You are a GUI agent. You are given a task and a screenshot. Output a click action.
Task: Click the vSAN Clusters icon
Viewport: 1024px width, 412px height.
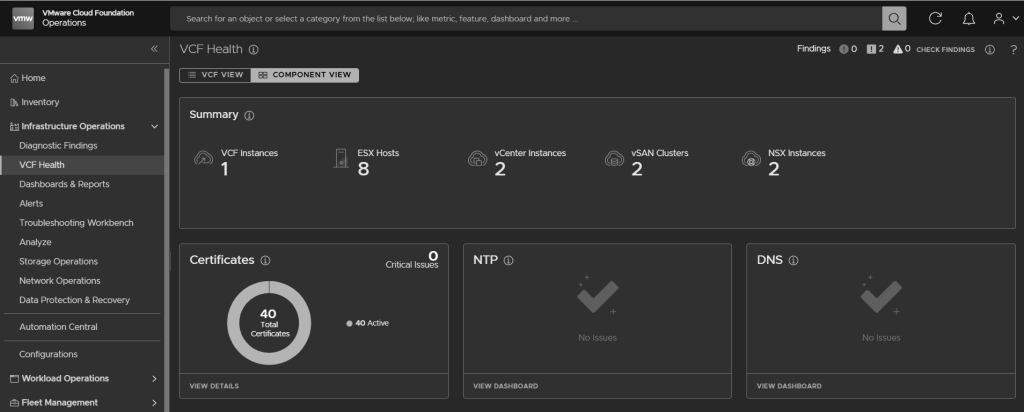tap(614, 159)
